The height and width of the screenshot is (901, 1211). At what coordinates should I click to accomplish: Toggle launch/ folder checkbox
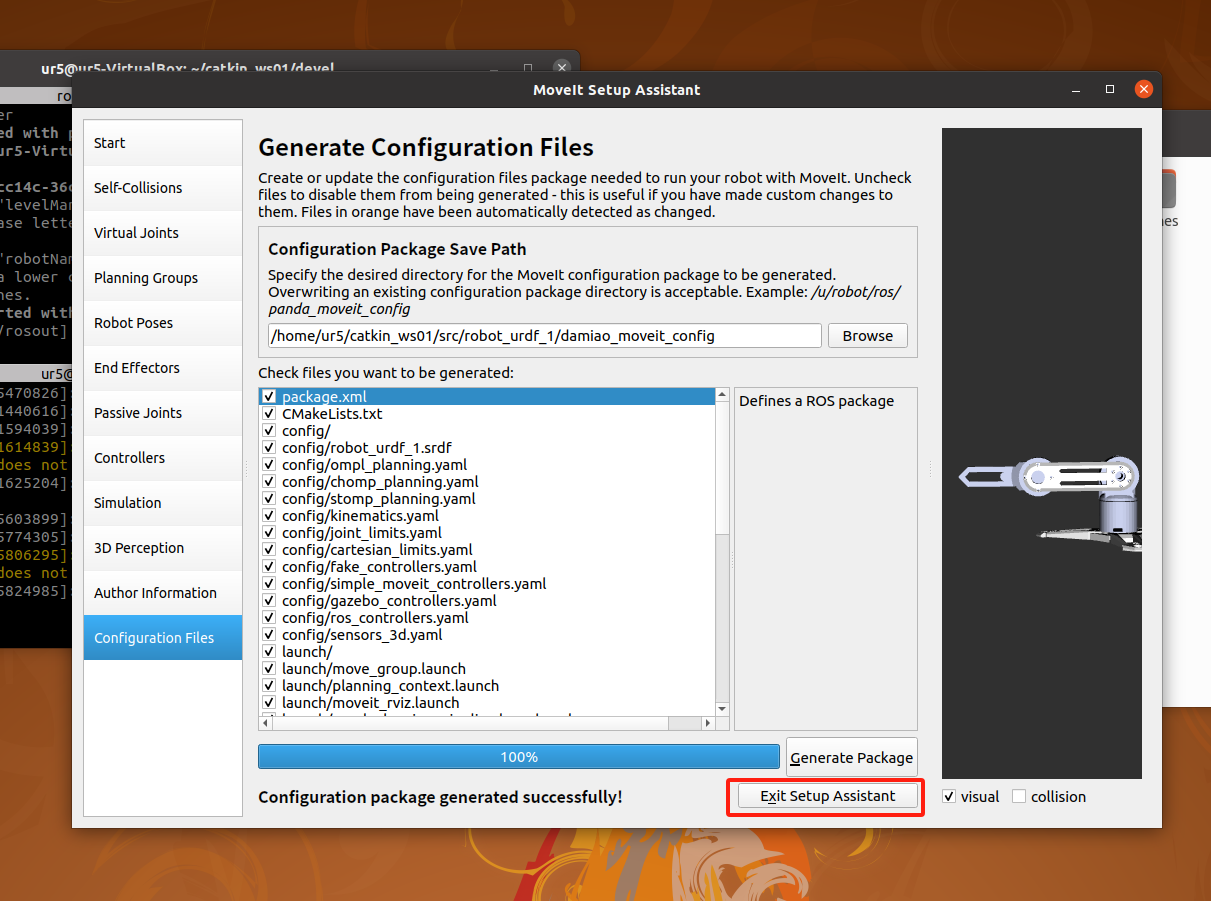[269, 652]
